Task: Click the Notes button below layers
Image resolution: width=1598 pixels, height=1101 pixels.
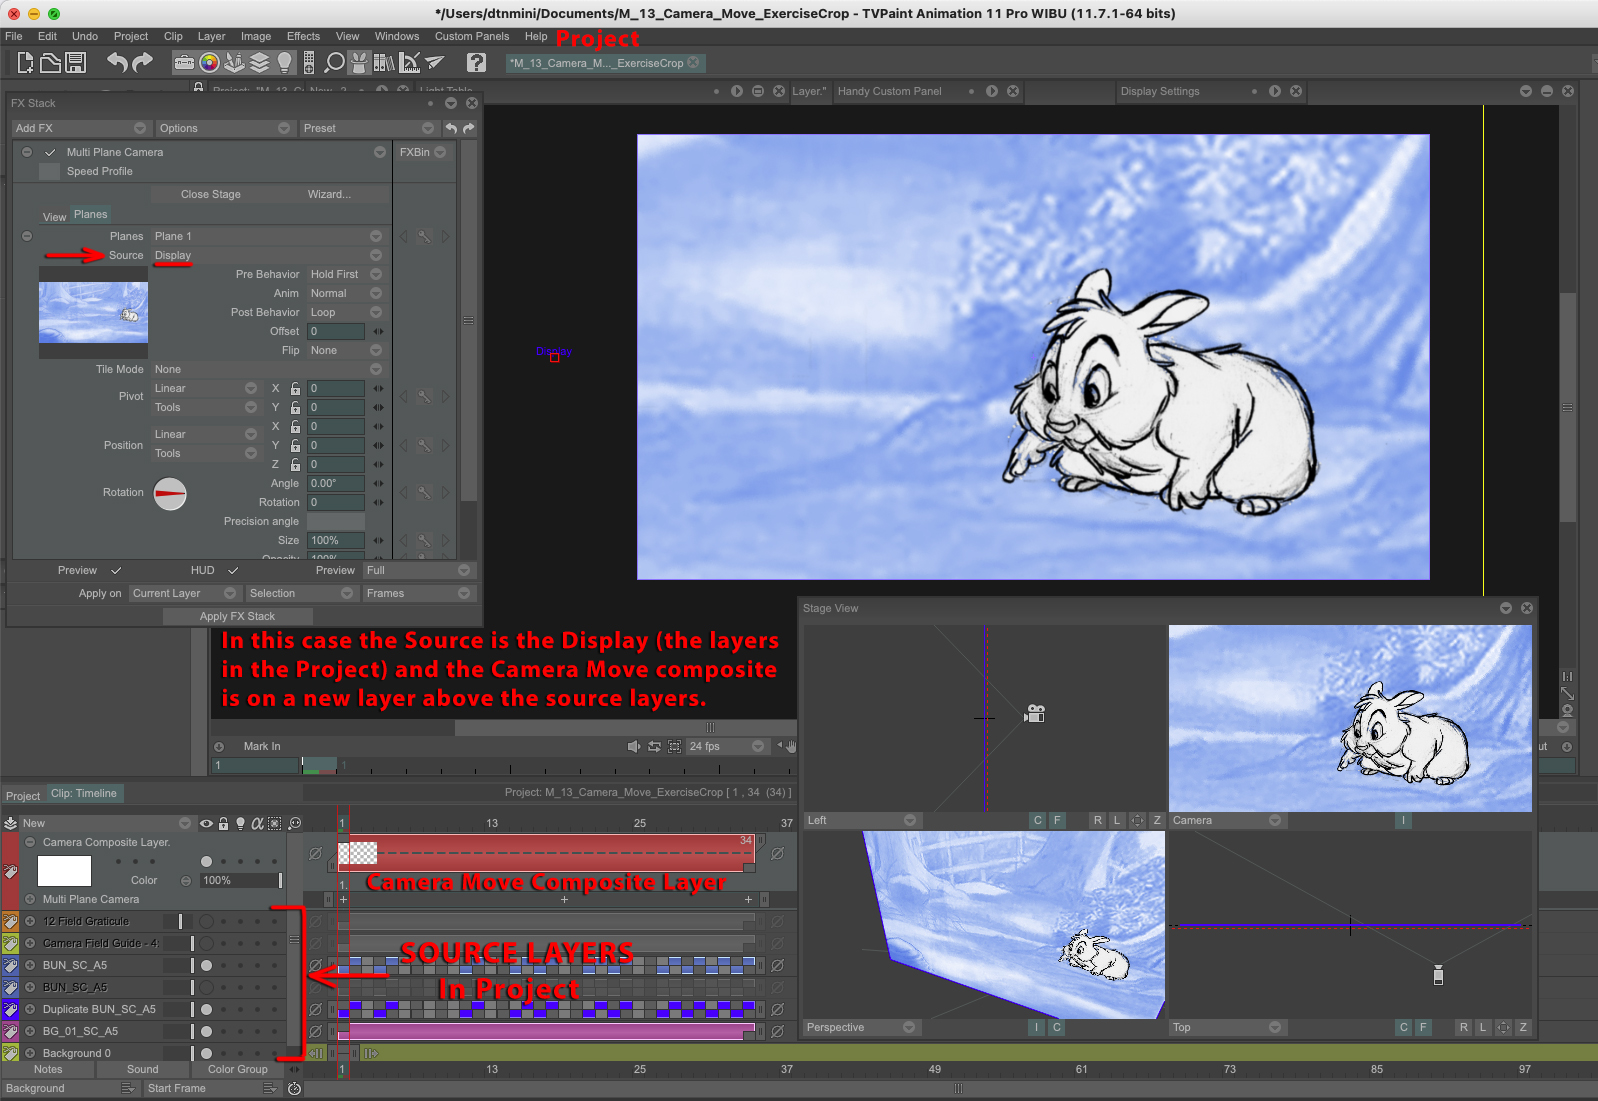Action: [x=48, y=1069]
